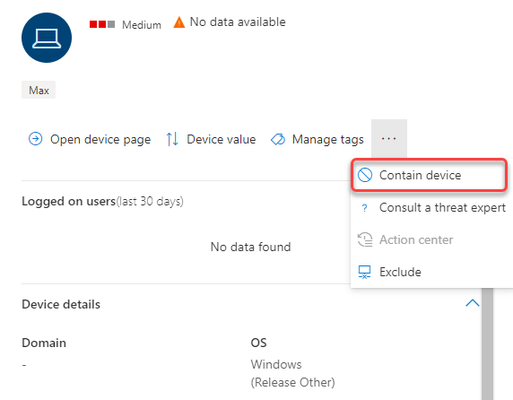Image resolution: width=513 pixels, height=400 pixels.
Task: Click the Action center history icon
Action: [x=365, y=240]
